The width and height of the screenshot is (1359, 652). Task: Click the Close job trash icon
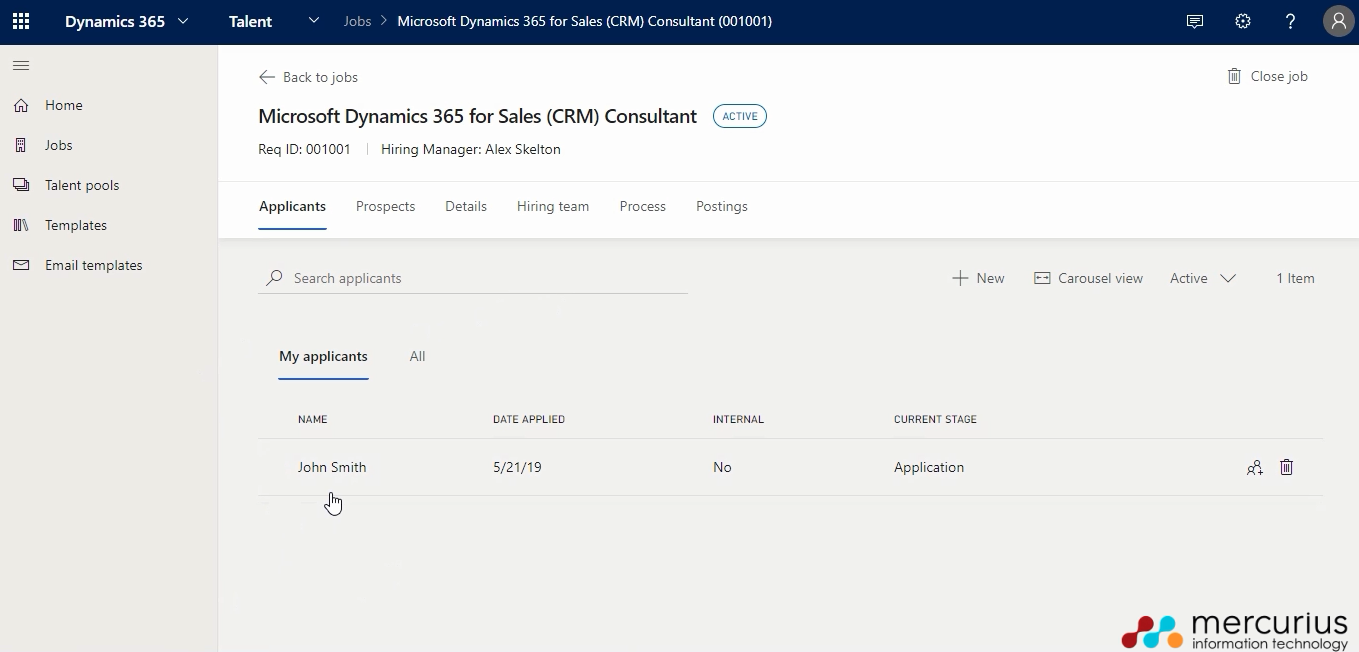coord(1235,76)
